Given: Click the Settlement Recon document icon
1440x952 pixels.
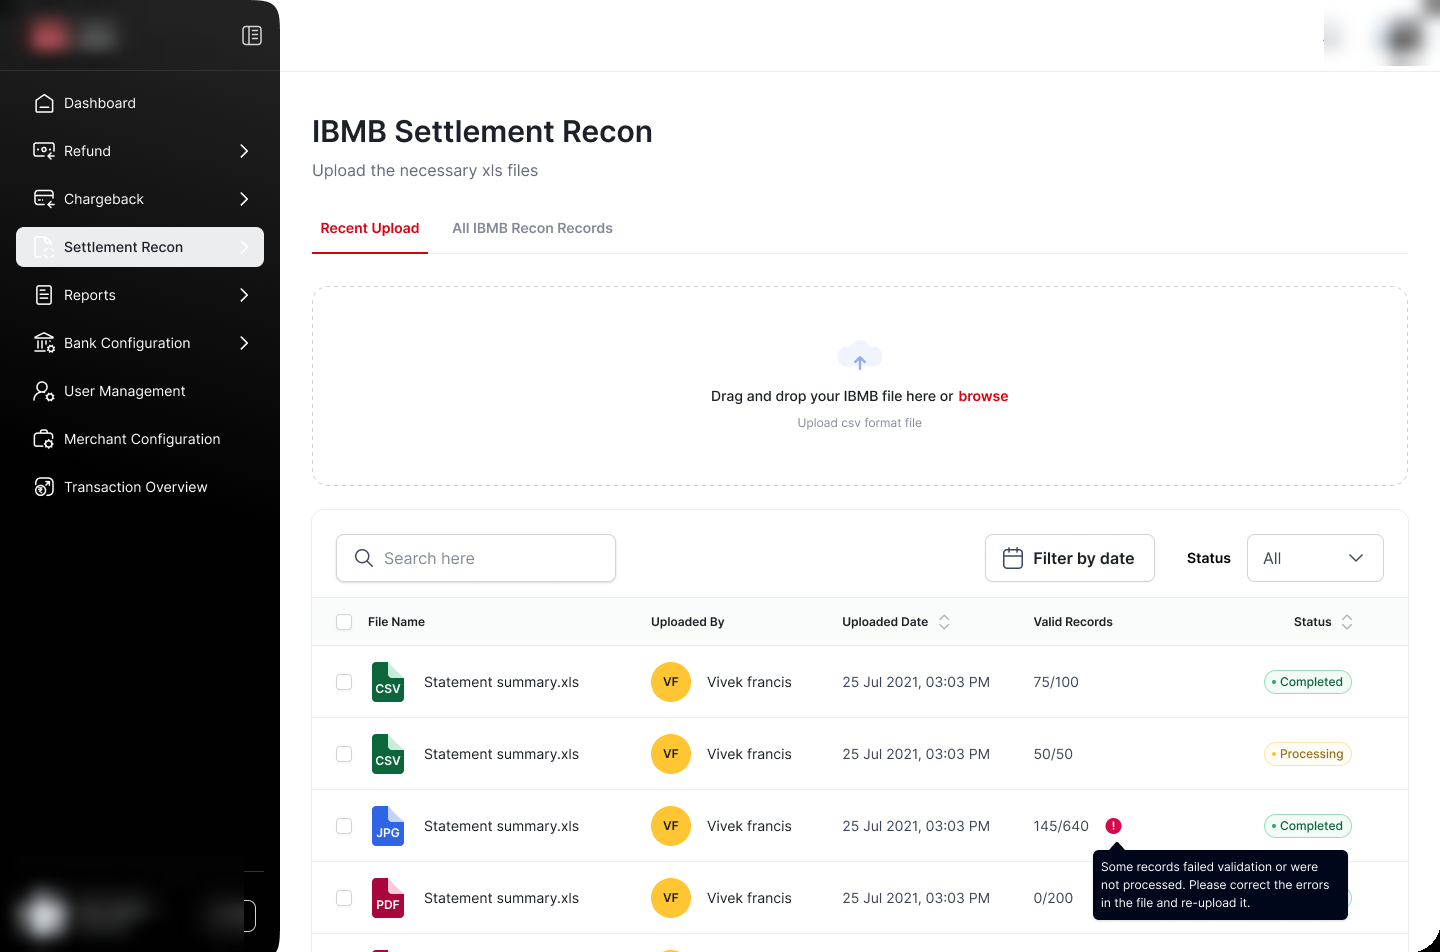Looking at the screenshot, I should [44, 247].
